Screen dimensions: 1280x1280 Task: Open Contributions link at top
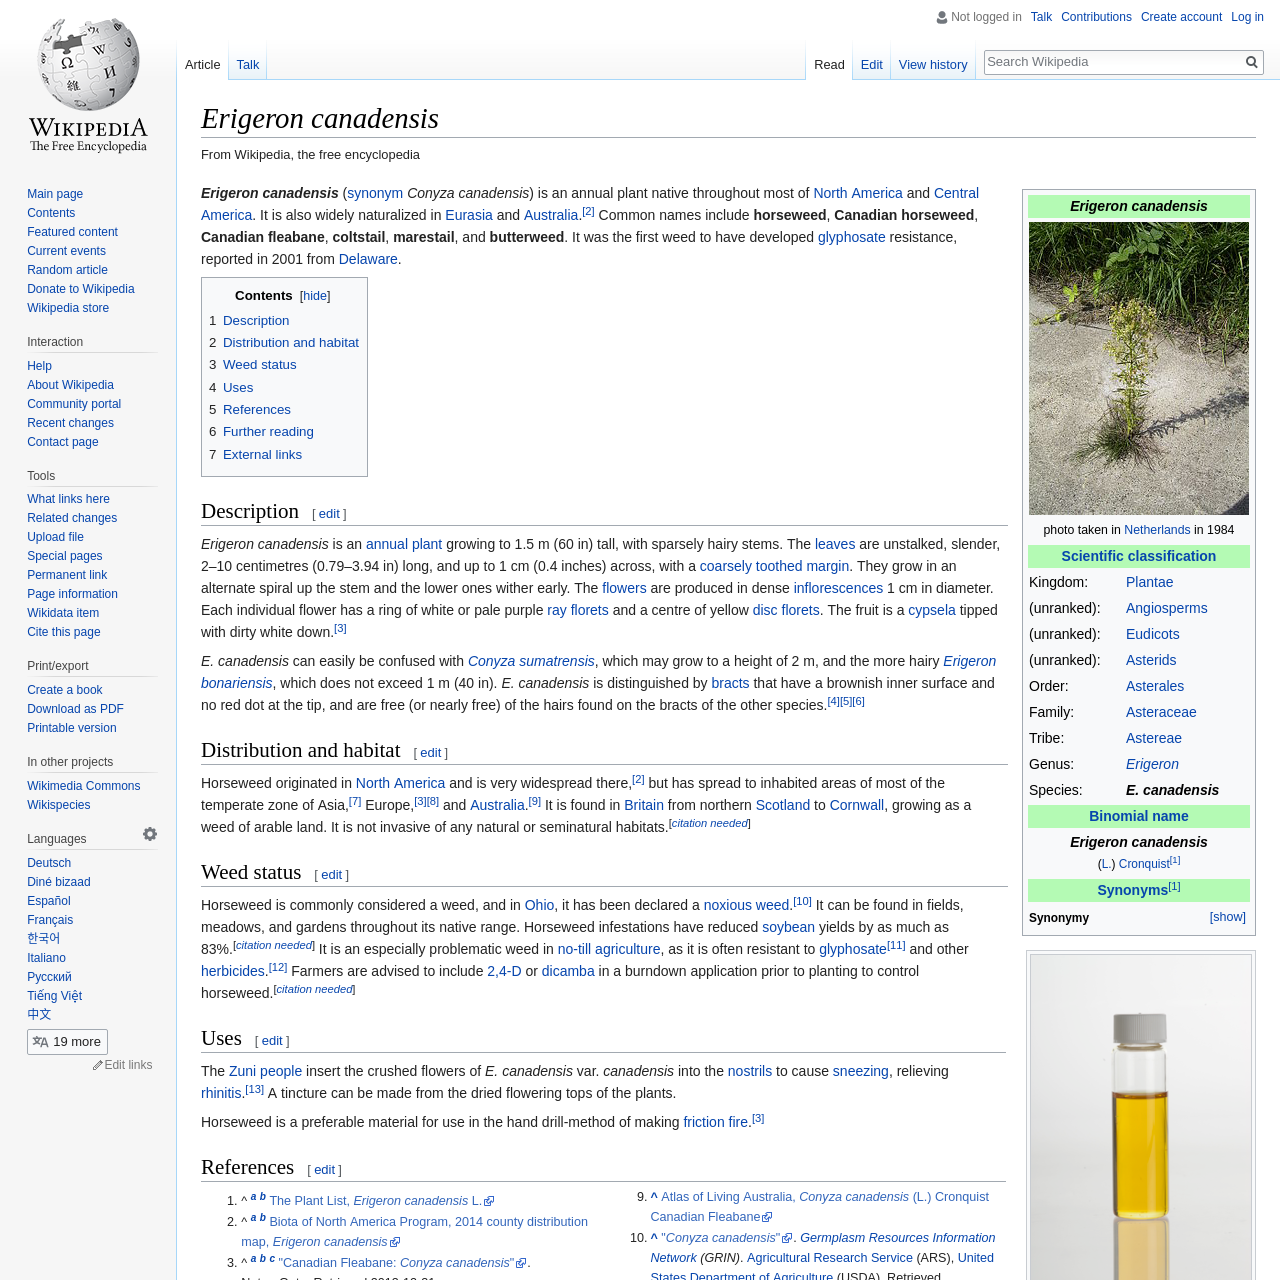pyautogui.click(x=1096, y=17)
